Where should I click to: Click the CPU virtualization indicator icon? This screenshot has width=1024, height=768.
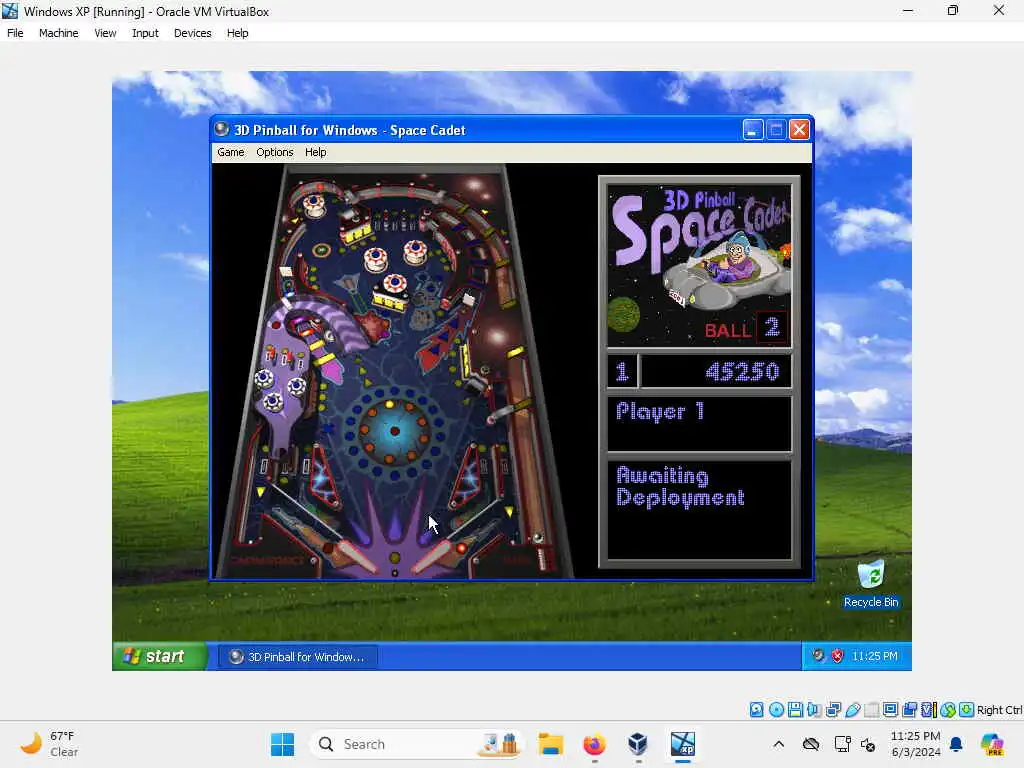pyautogui.click(x=929, y=710)
